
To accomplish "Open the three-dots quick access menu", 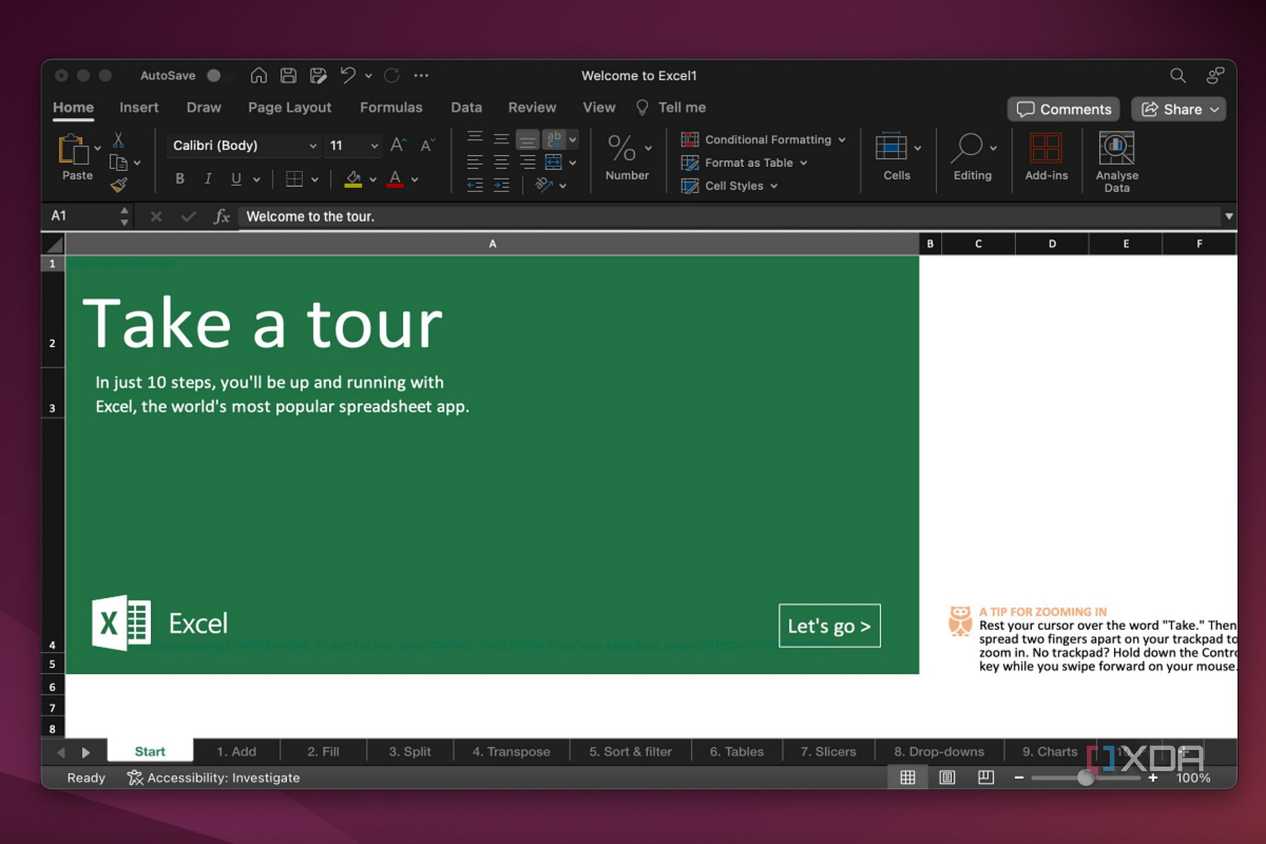I will coord(421,75).
